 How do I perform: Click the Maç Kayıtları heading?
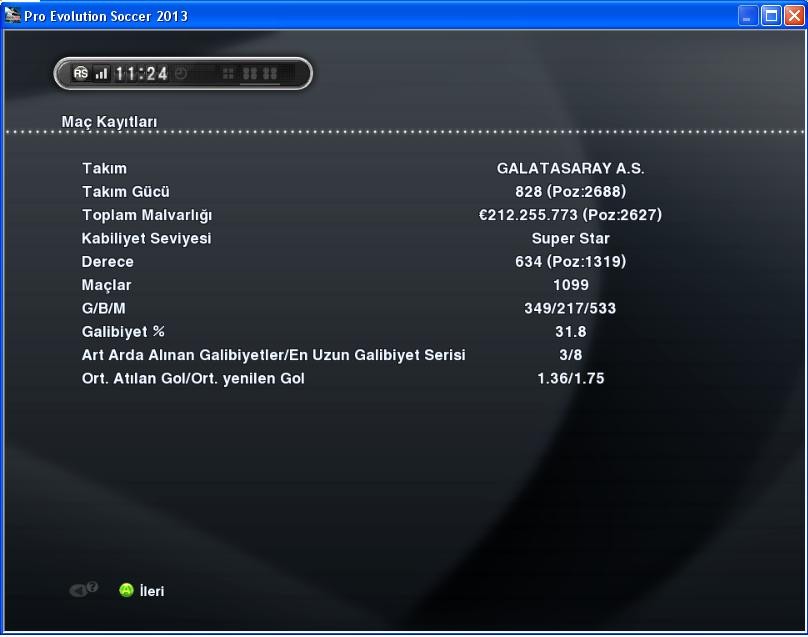[109, 122]
